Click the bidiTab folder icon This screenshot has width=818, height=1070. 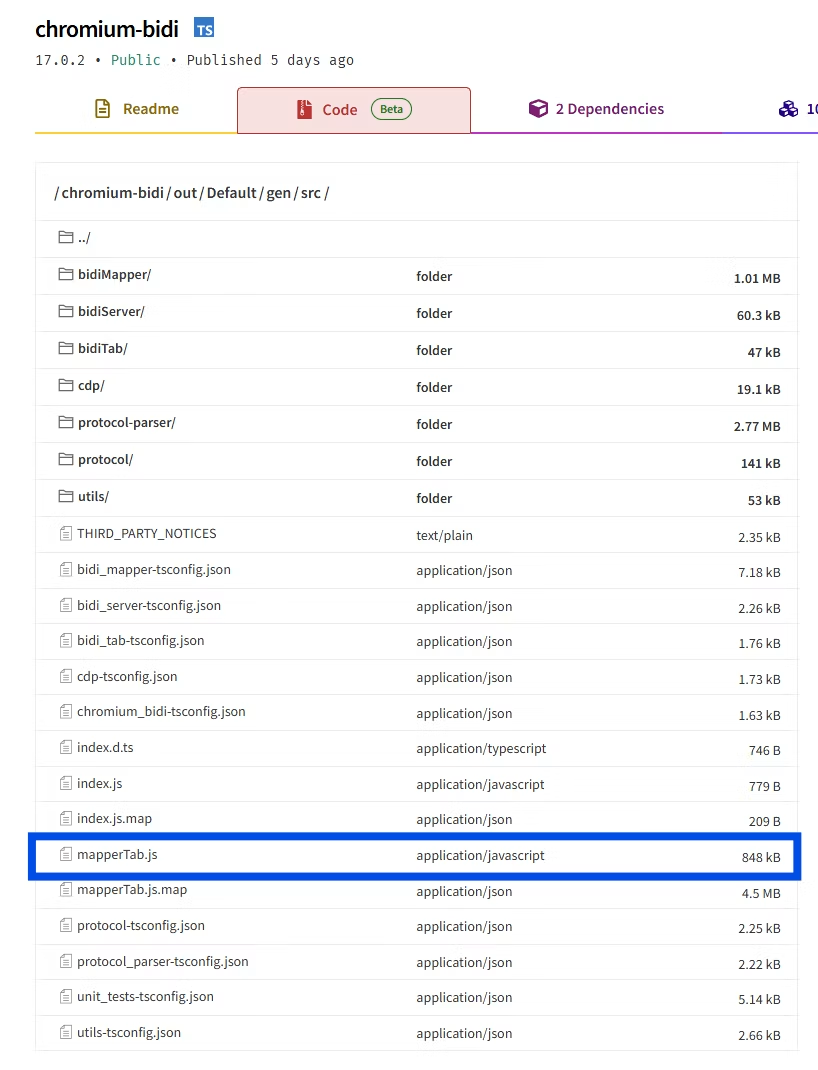point(66,348)
